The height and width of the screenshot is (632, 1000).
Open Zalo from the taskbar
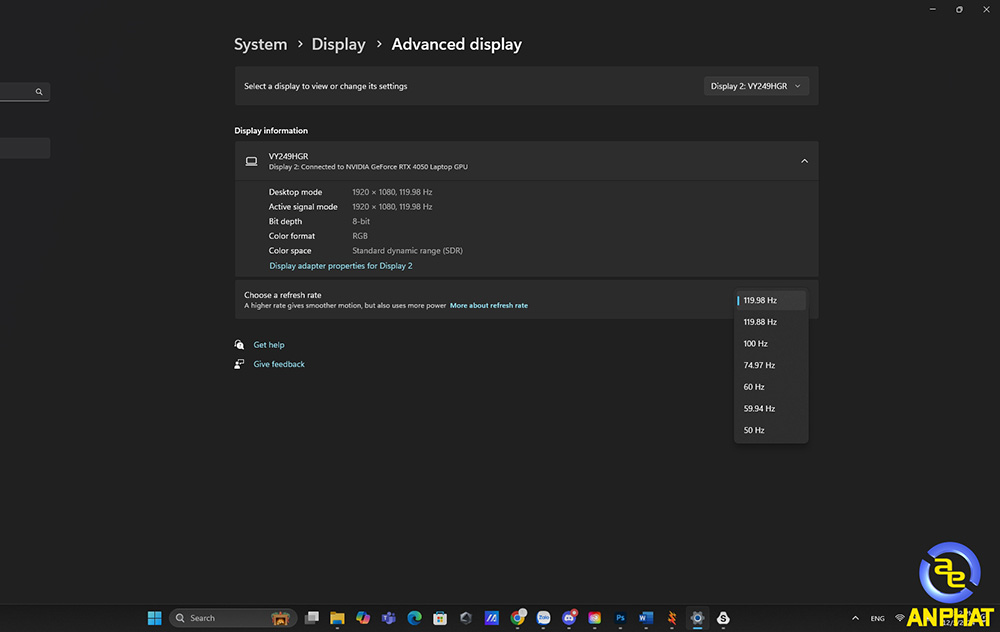click(x=543, y=618)
